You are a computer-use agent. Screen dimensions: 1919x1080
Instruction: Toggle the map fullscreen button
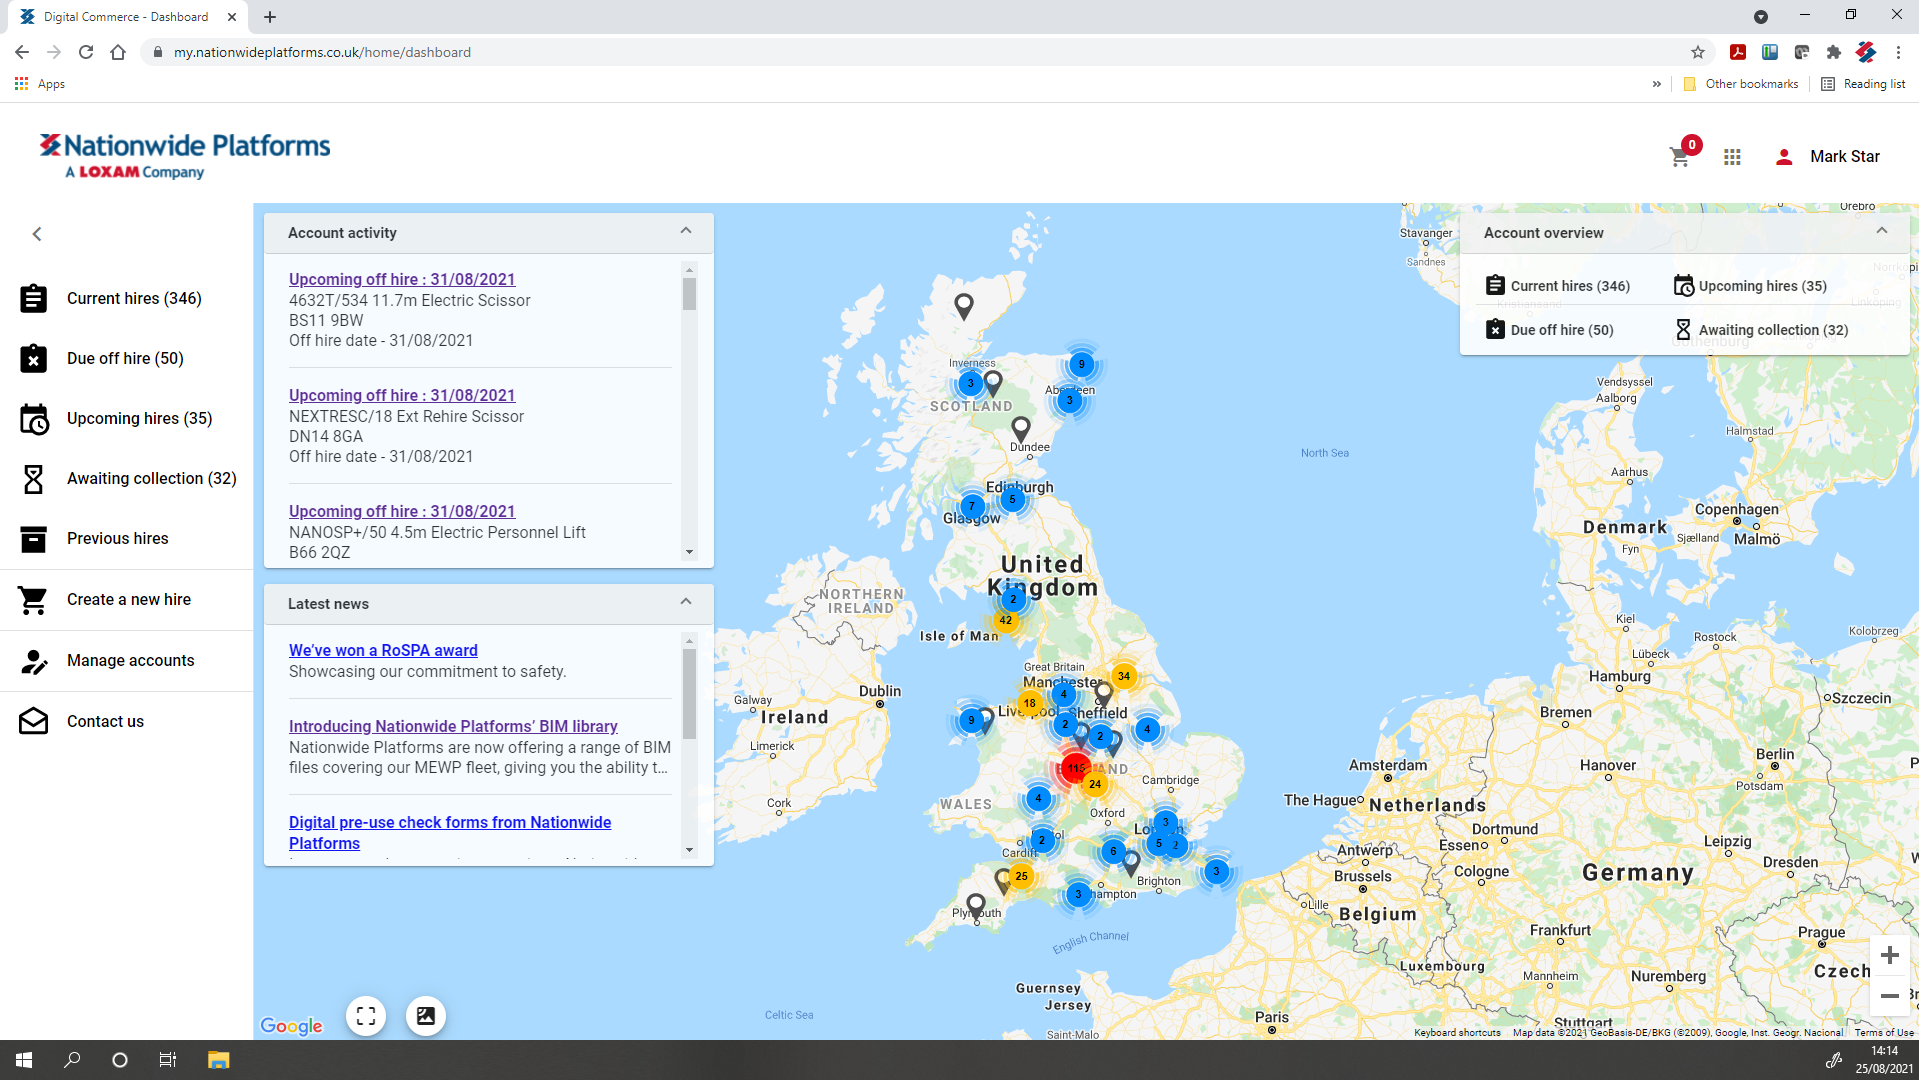366,1016
